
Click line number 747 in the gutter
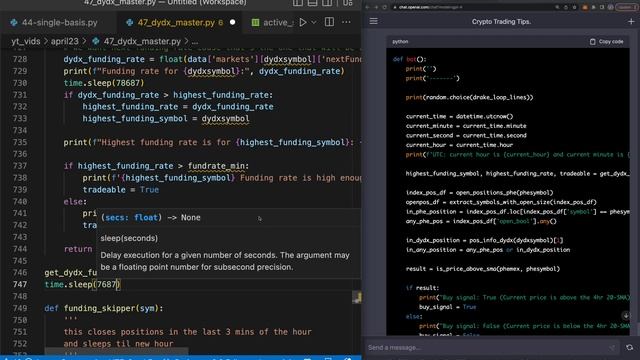[20, 284]
